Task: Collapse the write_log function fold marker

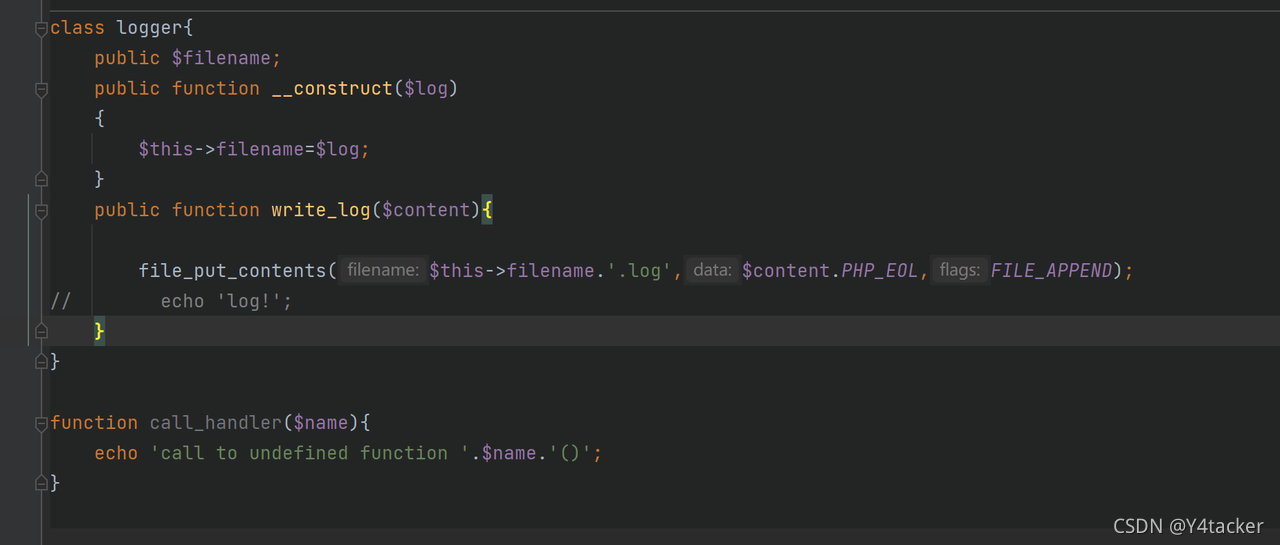Action: [41, 210]
